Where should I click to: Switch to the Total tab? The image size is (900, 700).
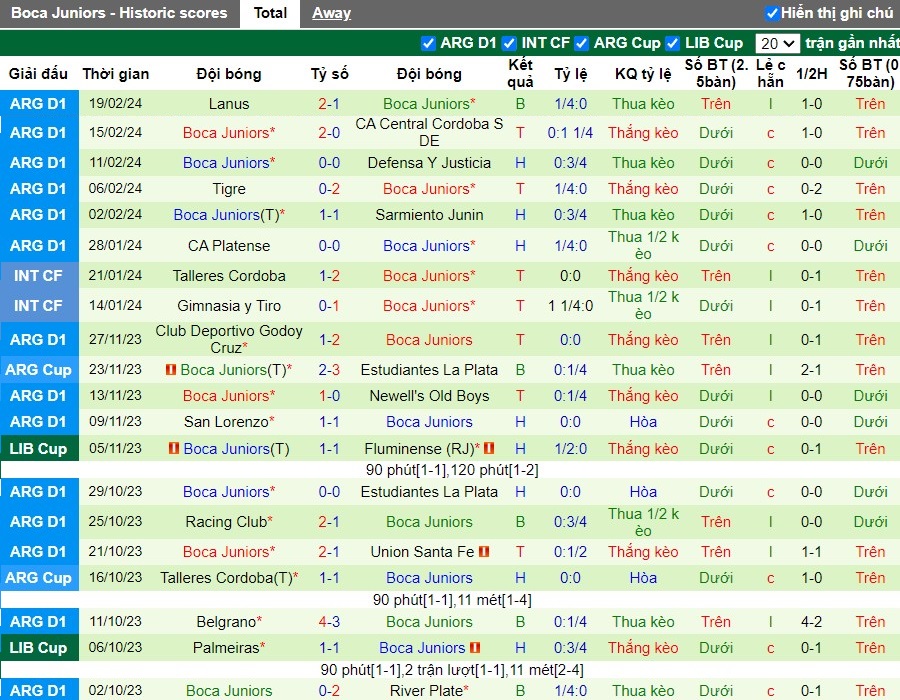pos(270,13)
